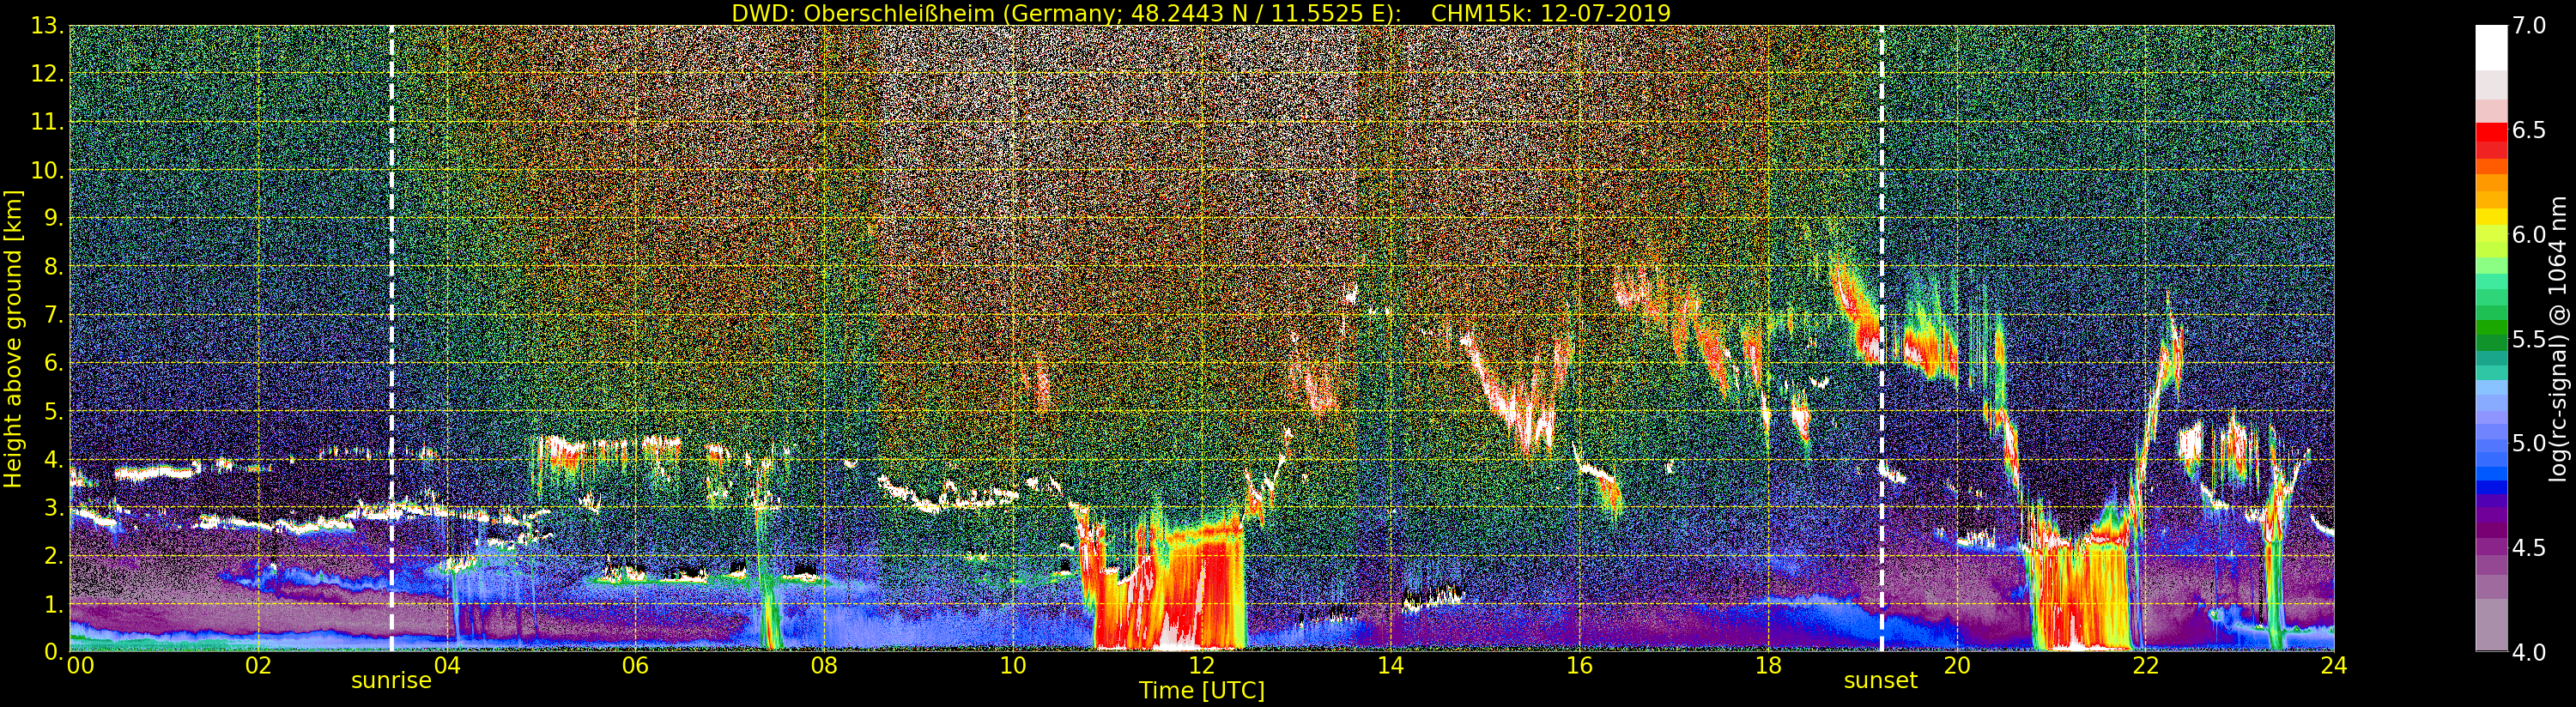Click the time axis tick label 20
This screenshot has width=2576, height=707.
click(x=1956, y=666)
